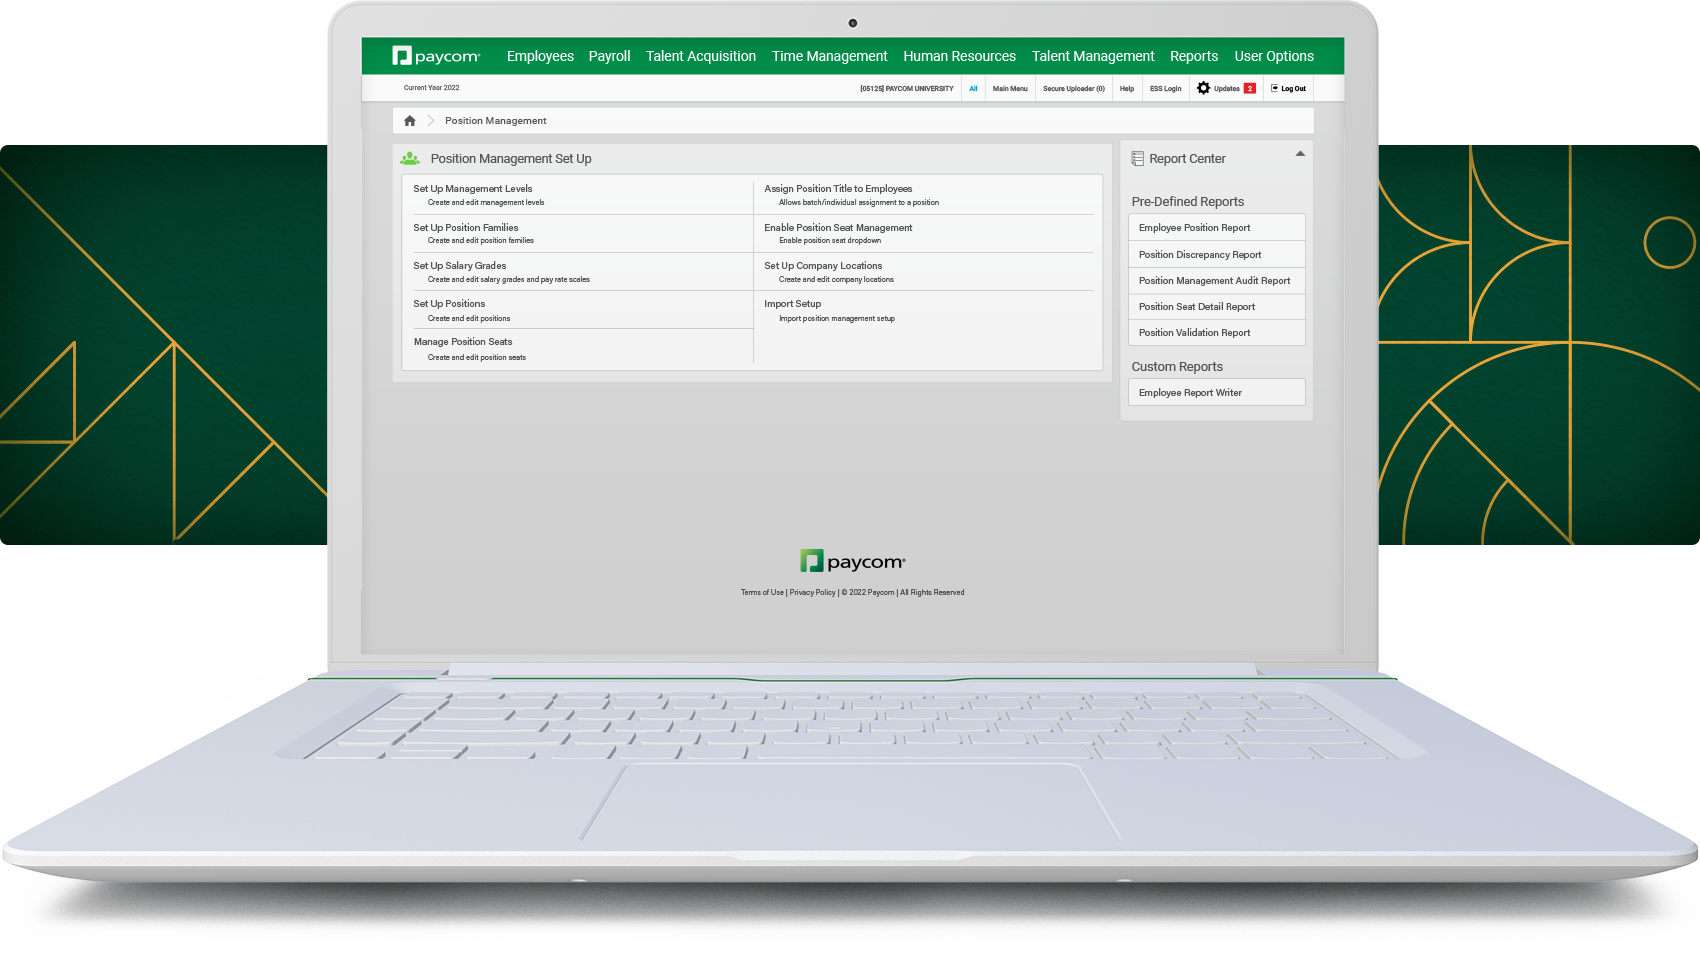
Task: Click the Log Out icon
Action: pos(1275,88)
